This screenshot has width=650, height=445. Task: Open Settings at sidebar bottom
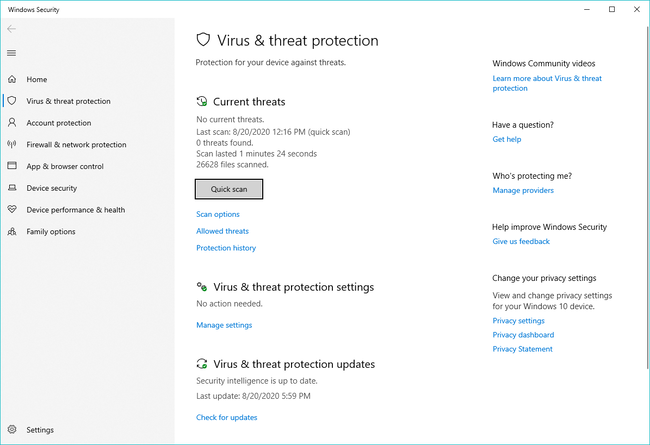tap(40, 430)
